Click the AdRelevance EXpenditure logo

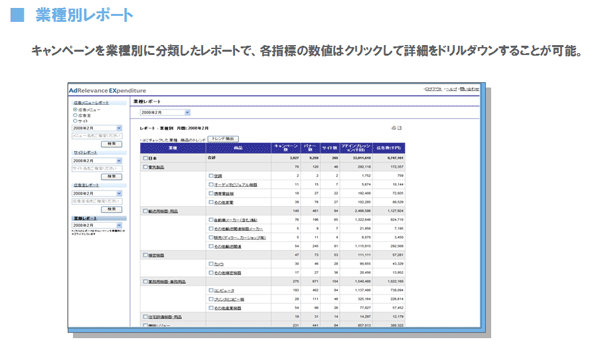point(108,91)
